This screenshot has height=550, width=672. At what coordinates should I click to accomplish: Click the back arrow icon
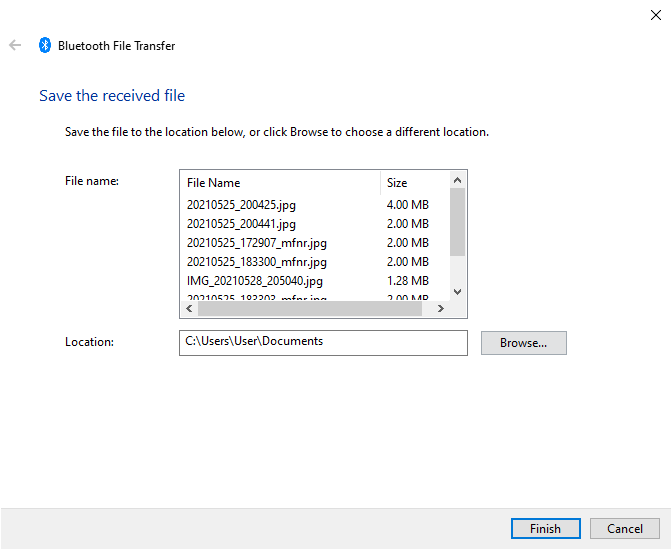coord(15,45)
